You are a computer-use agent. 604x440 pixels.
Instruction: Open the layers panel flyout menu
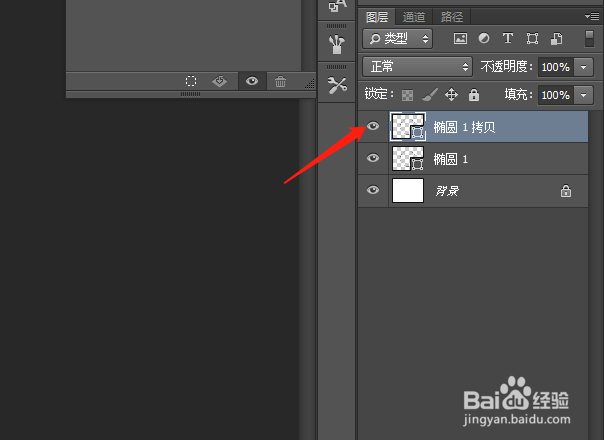(592, 16)
